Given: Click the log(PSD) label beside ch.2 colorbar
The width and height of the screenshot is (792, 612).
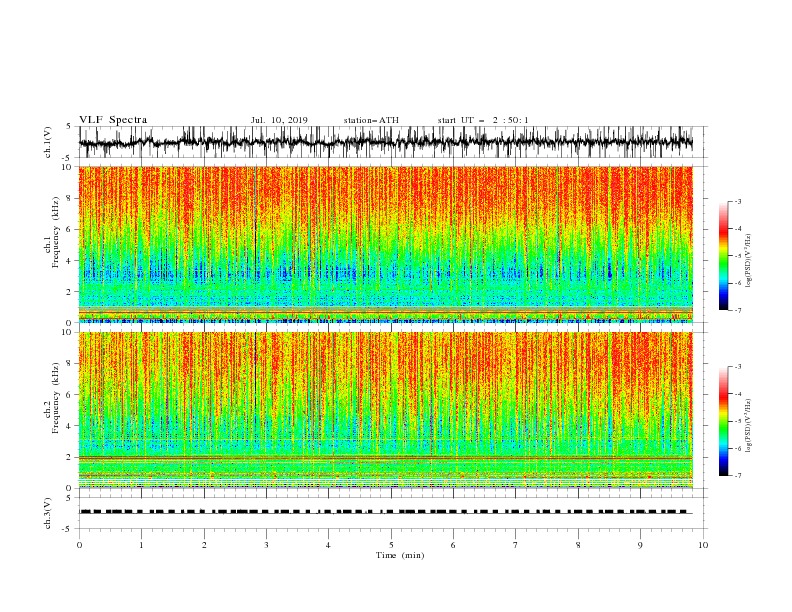Looking at the screenshot, I should pyautogui.click(x=749, y=426).
